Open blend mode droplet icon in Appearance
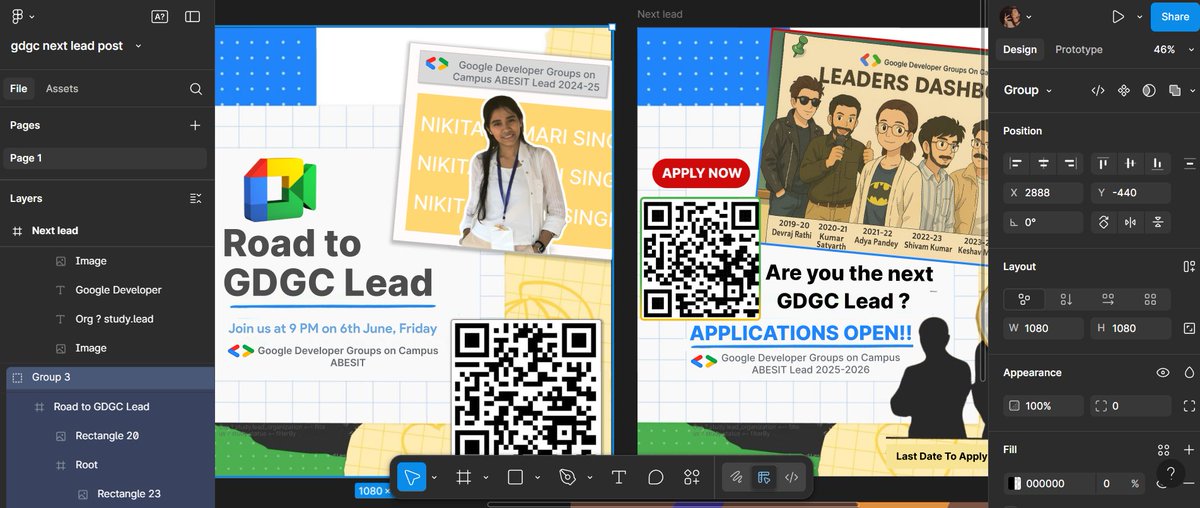The width and height of the screenshot is (1200, 508). 1189,373
